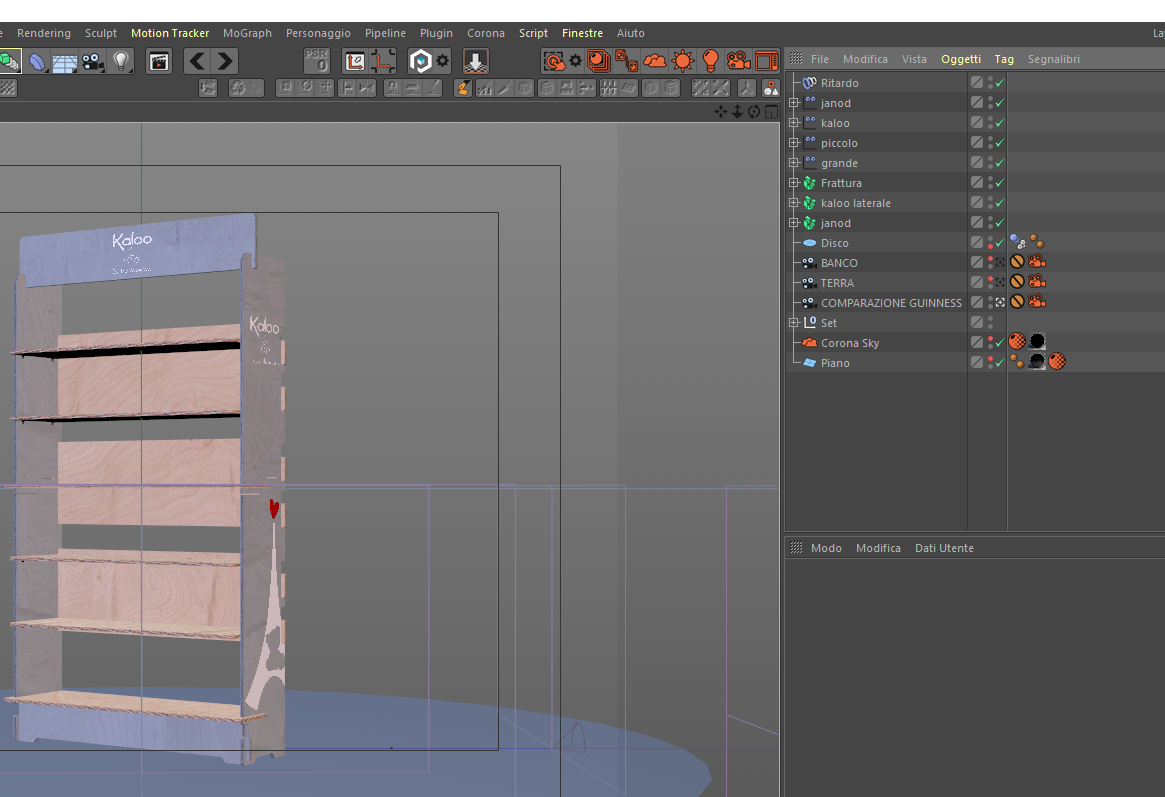The image size is (1165, 797).
Task: Click the viewport move pan icon
Action: [720, 111]
